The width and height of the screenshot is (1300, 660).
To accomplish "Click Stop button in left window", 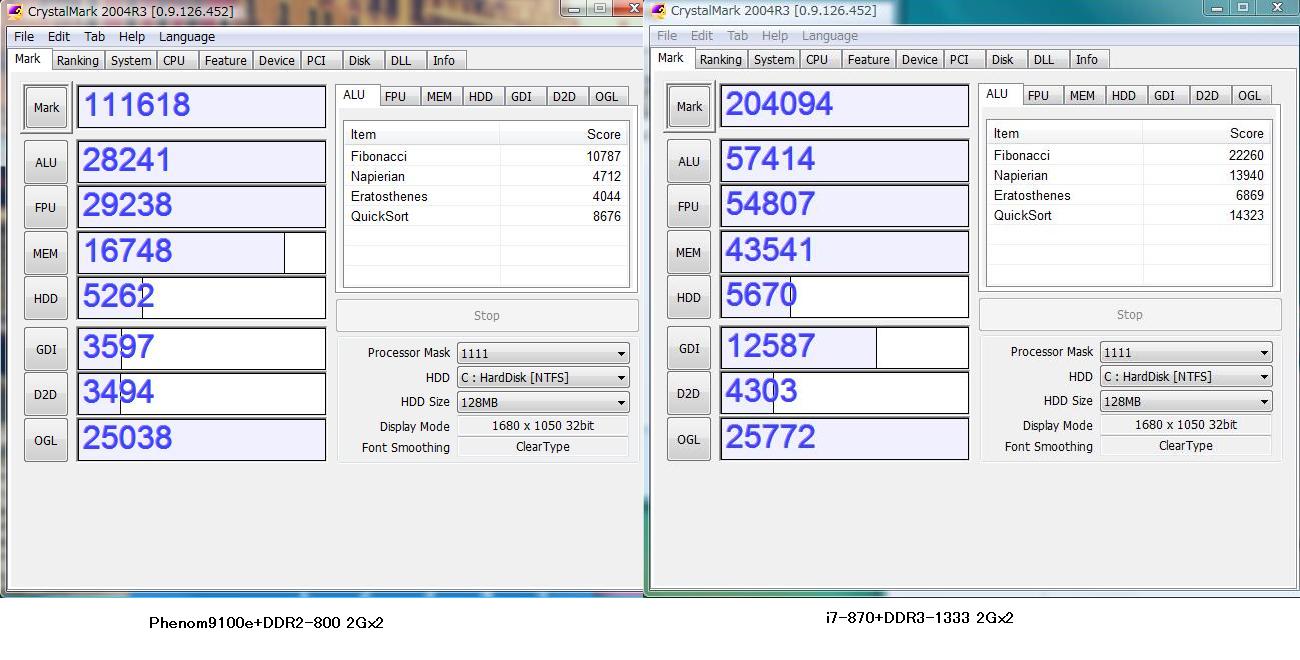I will point(487,315).
